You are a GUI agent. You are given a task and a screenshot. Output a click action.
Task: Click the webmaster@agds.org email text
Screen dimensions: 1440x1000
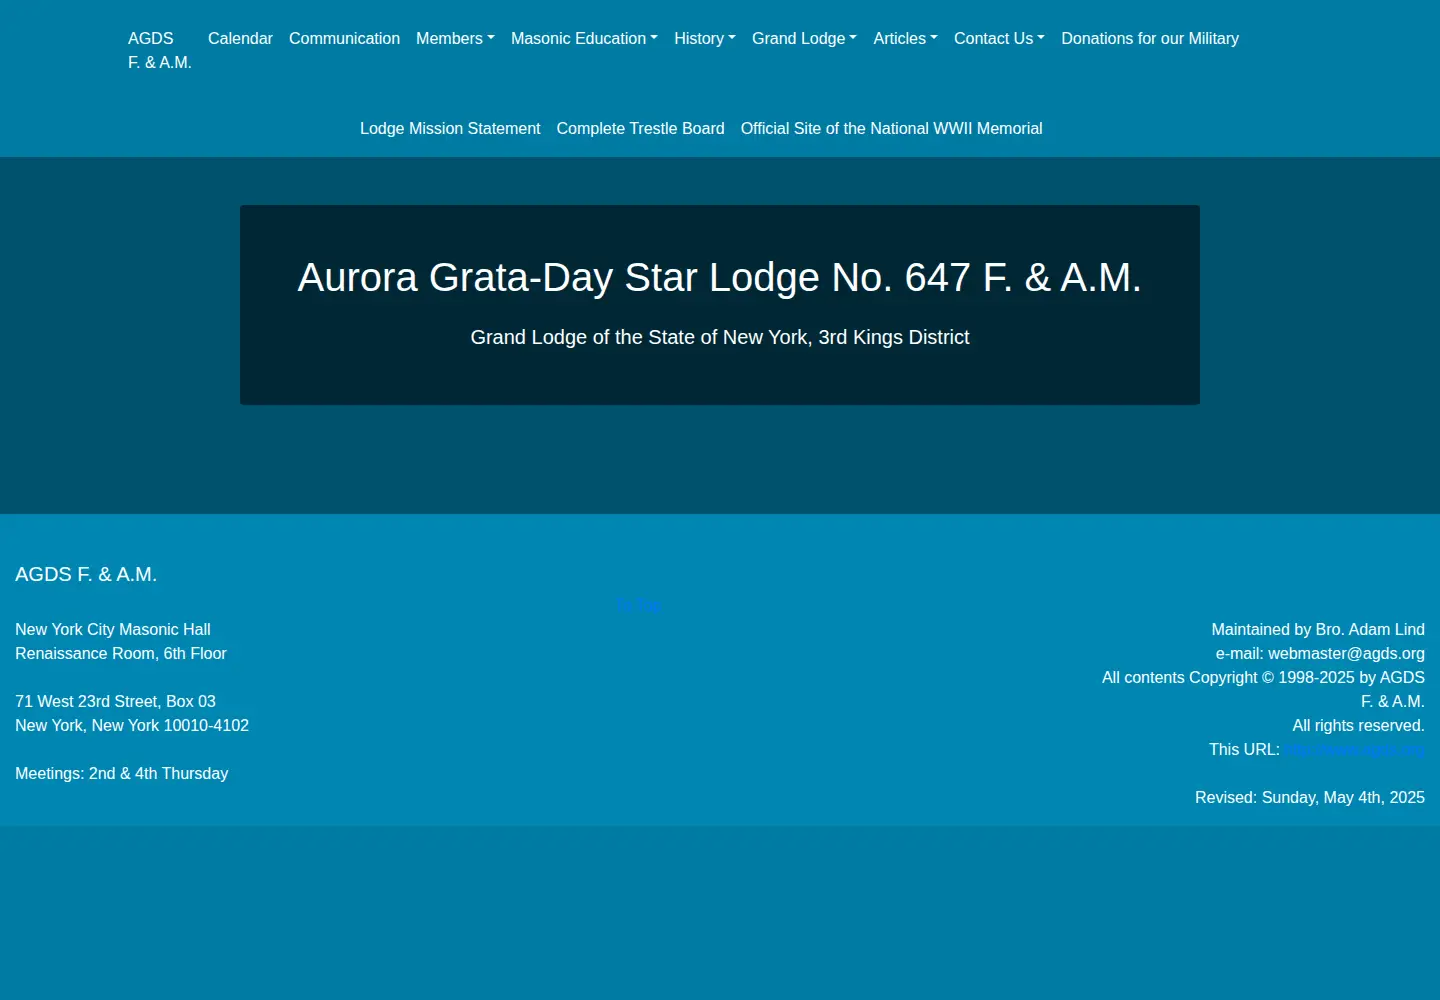(1346, 653)
